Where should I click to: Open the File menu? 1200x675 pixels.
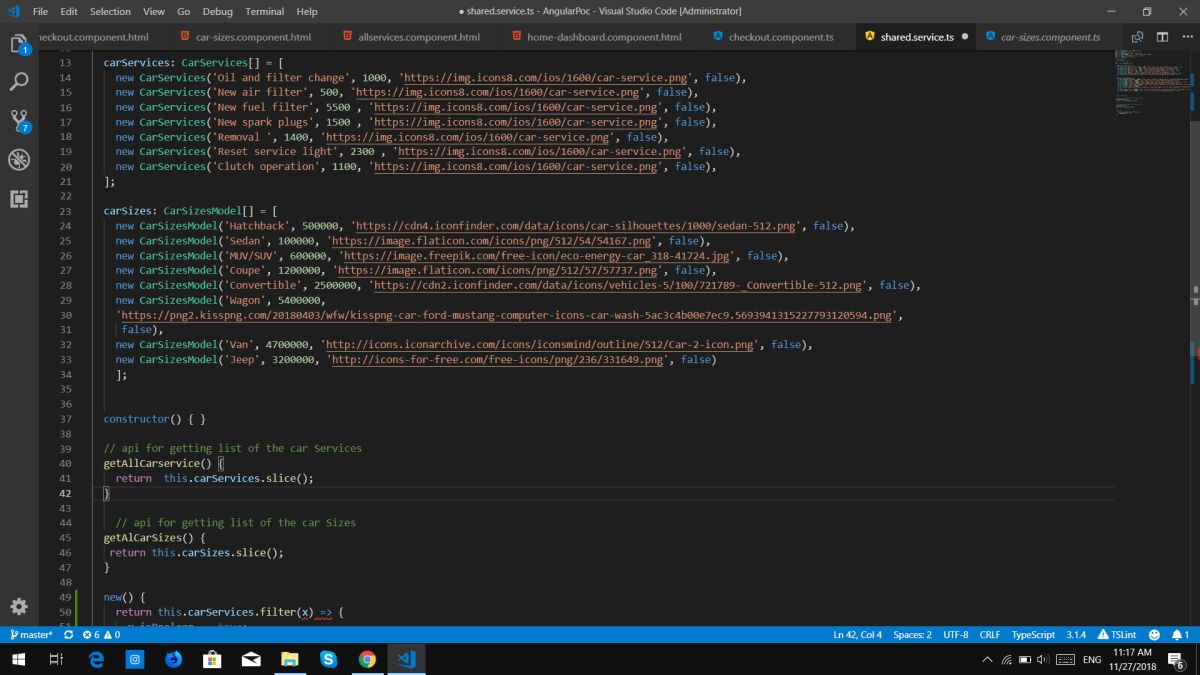pos(40,11)
